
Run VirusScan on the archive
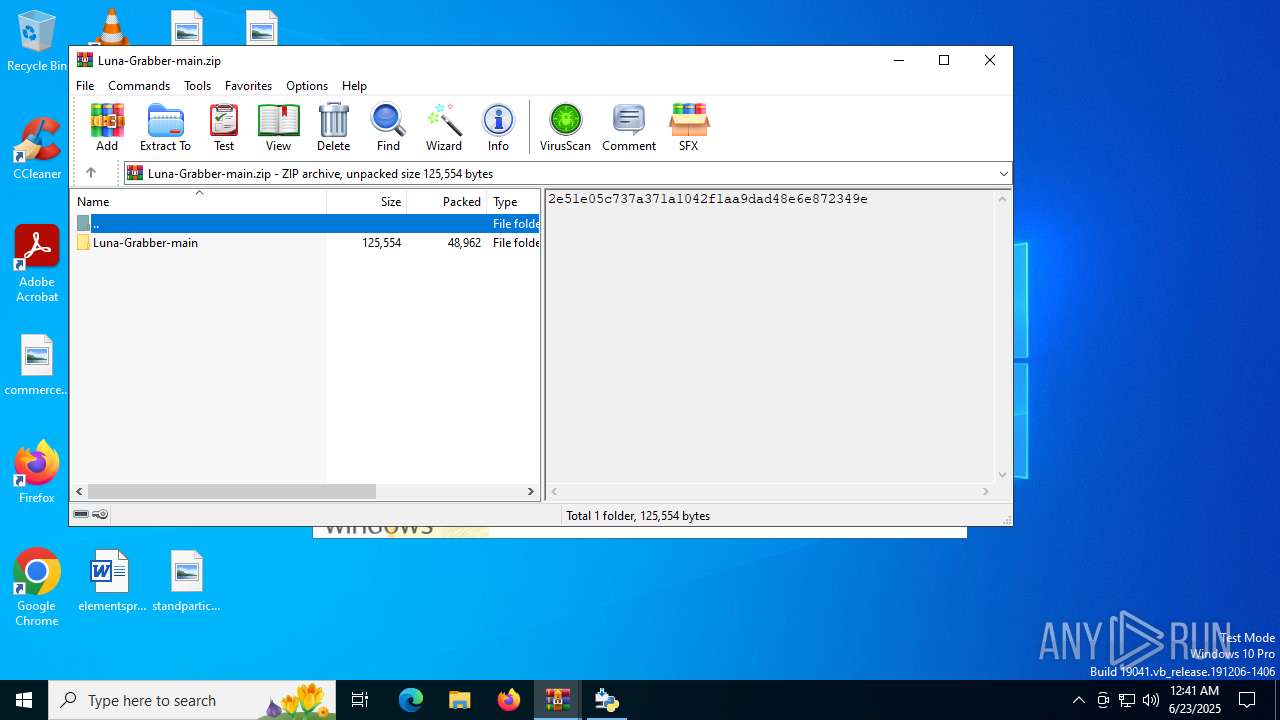[x=565, y=127]
